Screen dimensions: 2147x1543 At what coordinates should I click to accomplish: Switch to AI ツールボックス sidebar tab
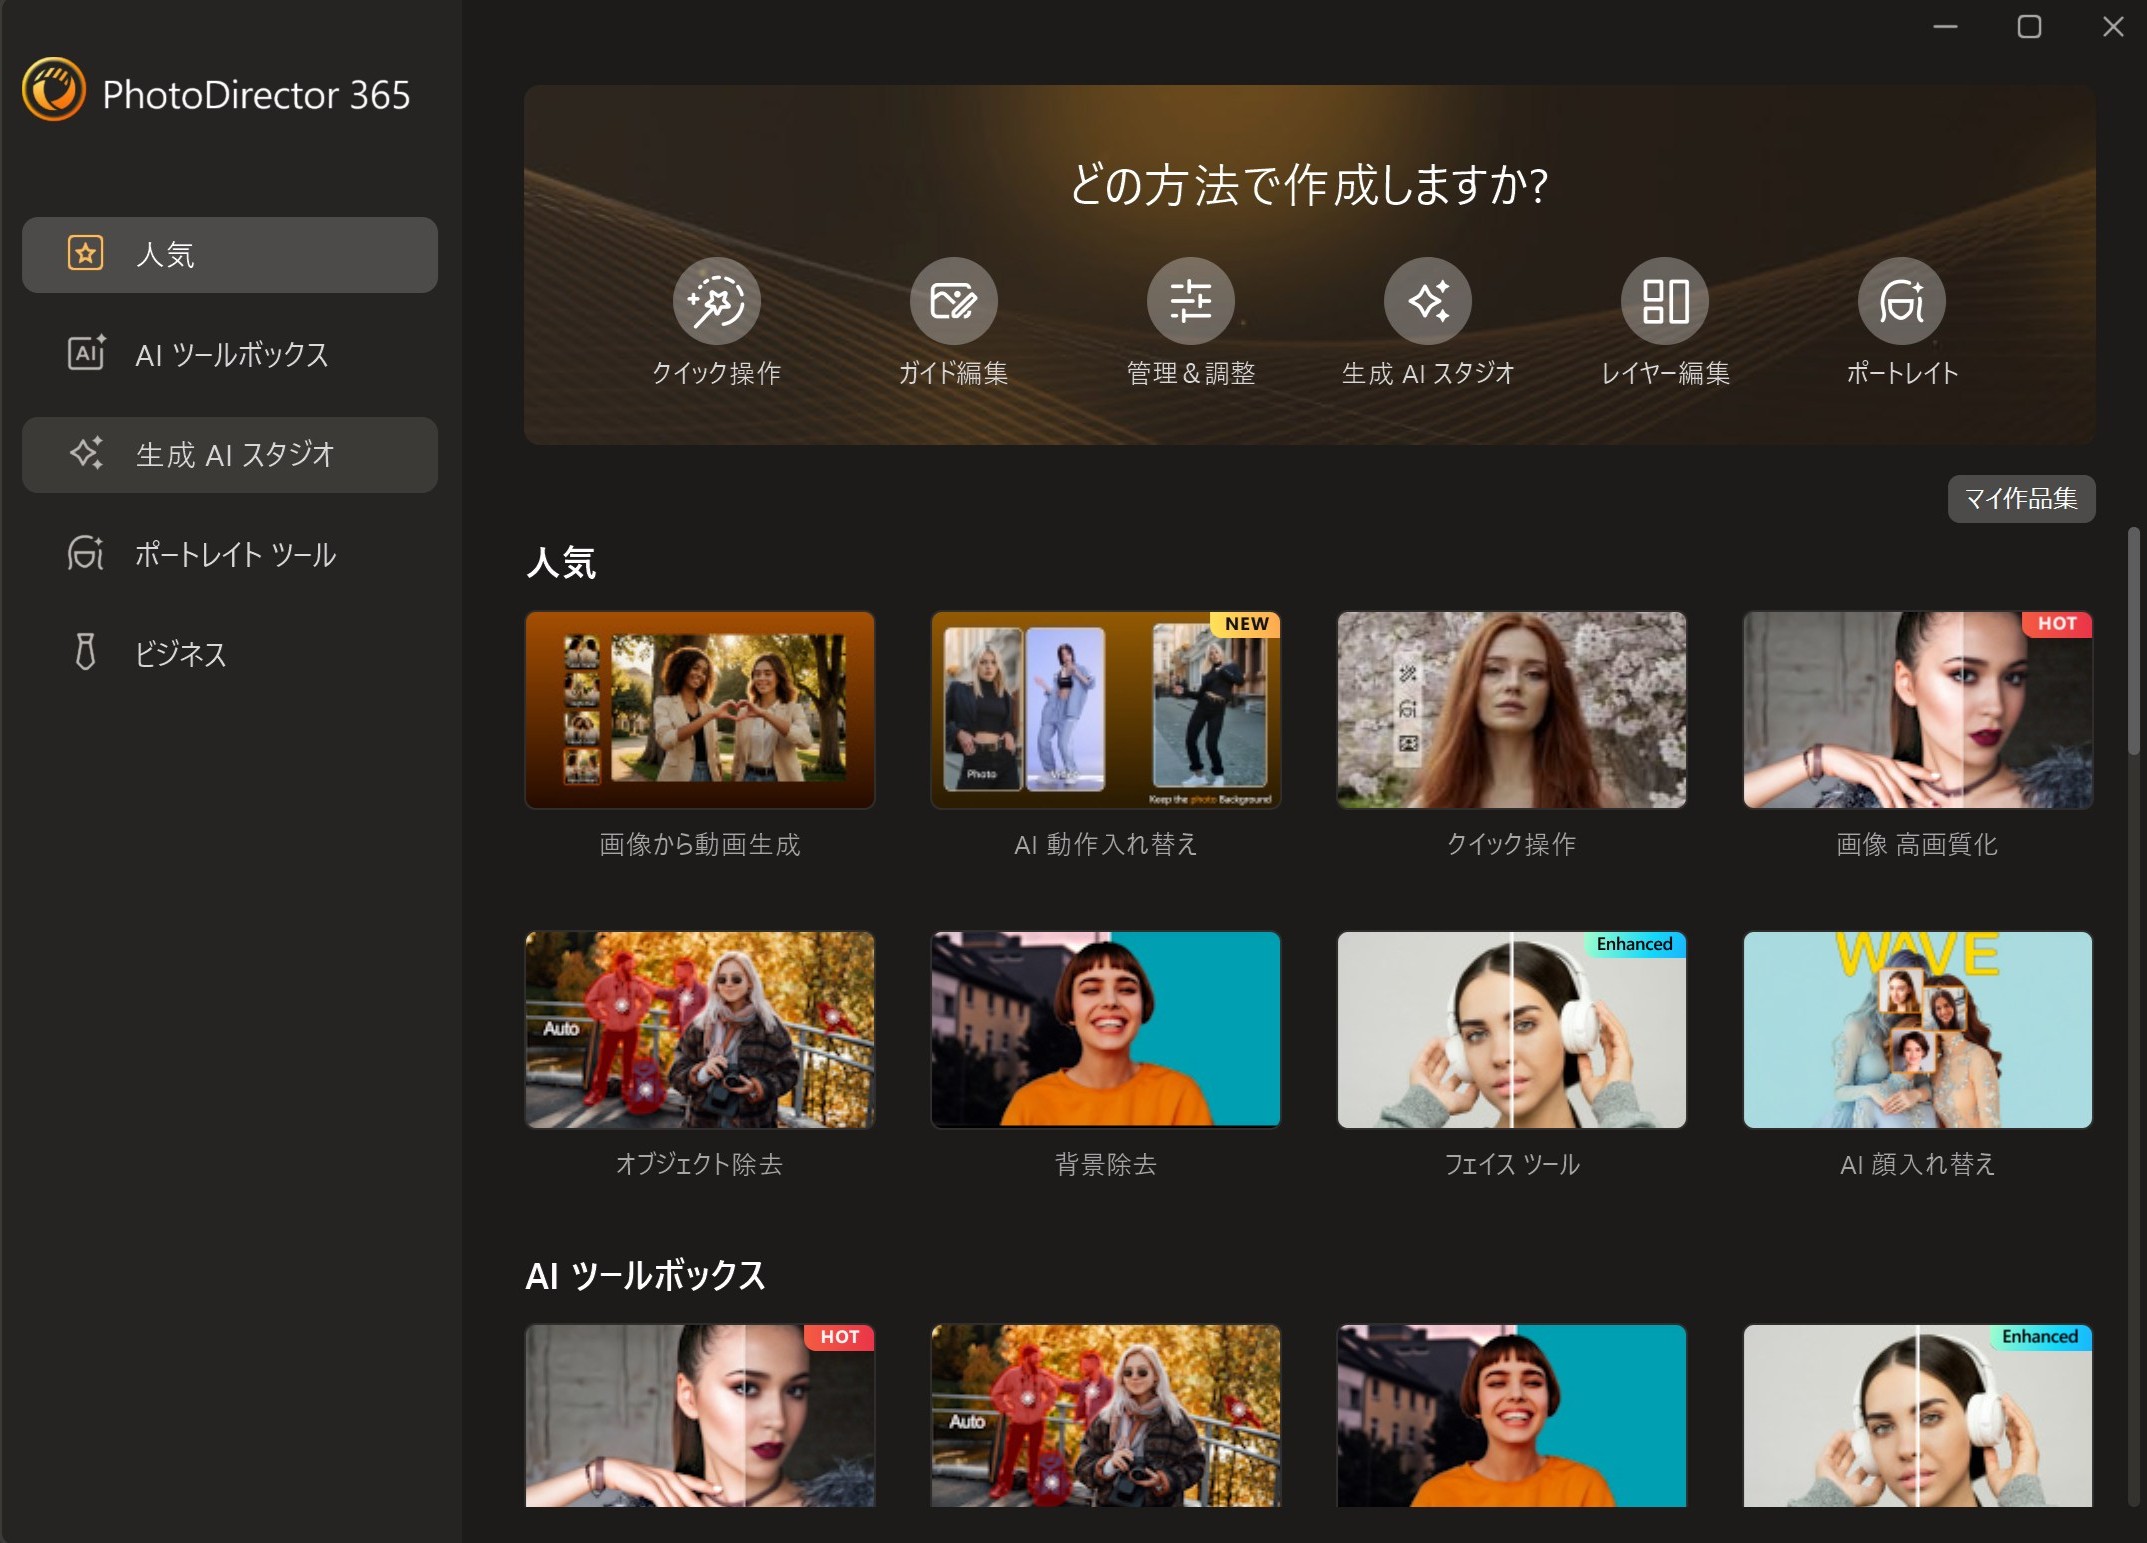pyautogui.click(x=230, y=355)
